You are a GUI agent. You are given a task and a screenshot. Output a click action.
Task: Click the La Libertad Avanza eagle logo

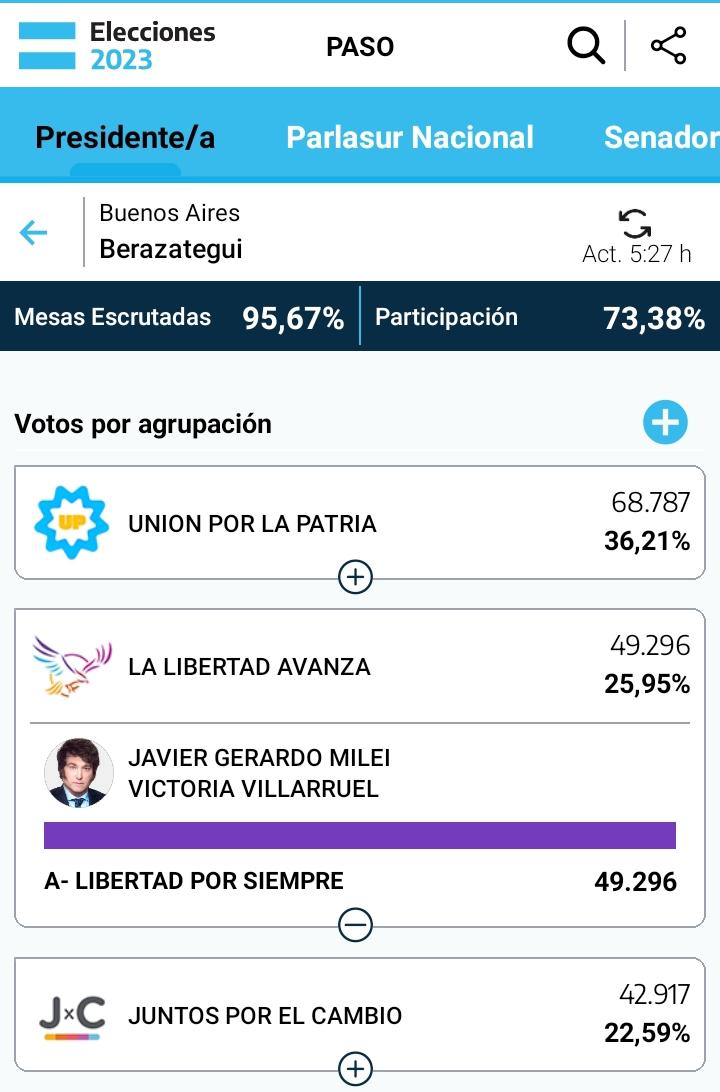(71, 666)
